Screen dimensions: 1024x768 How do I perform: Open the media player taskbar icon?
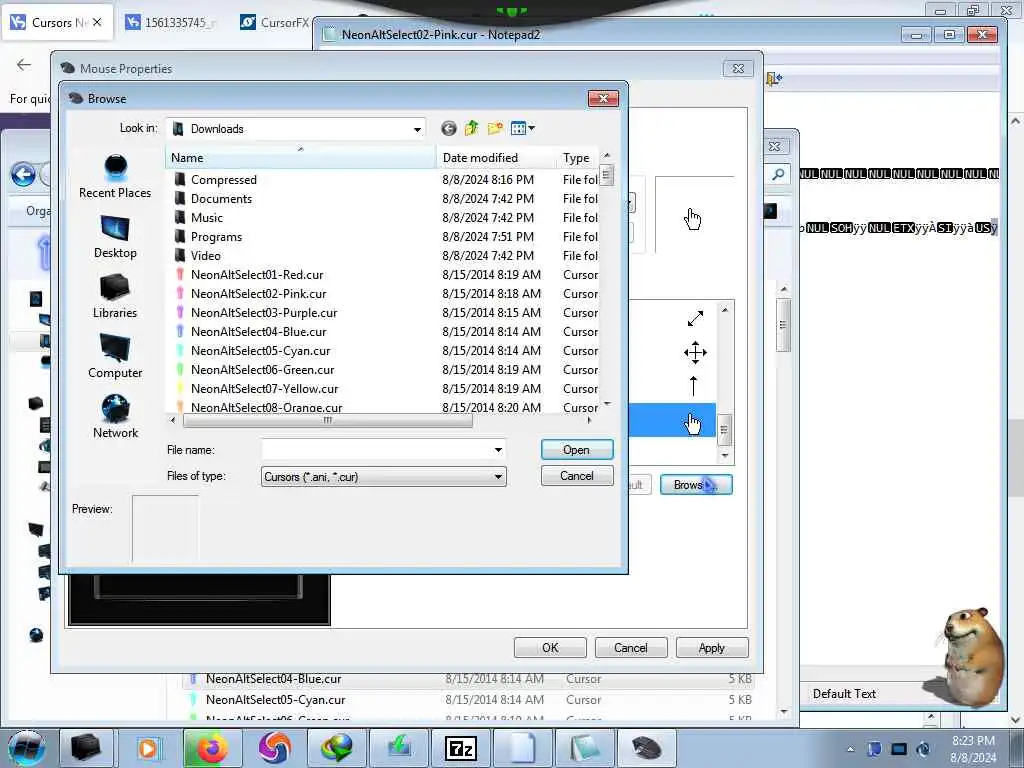click(148, 748)
